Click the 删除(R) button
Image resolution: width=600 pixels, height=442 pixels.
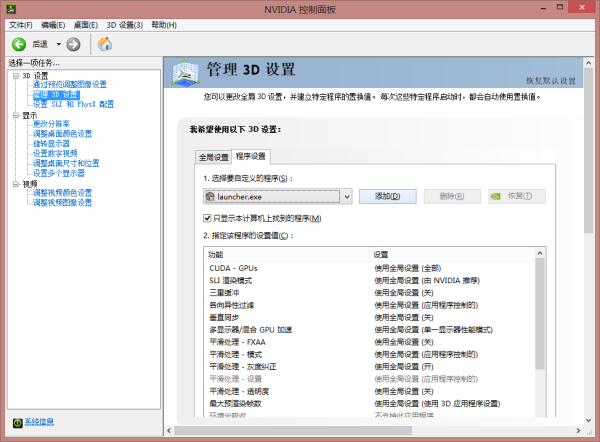click(x=452, y=196)
